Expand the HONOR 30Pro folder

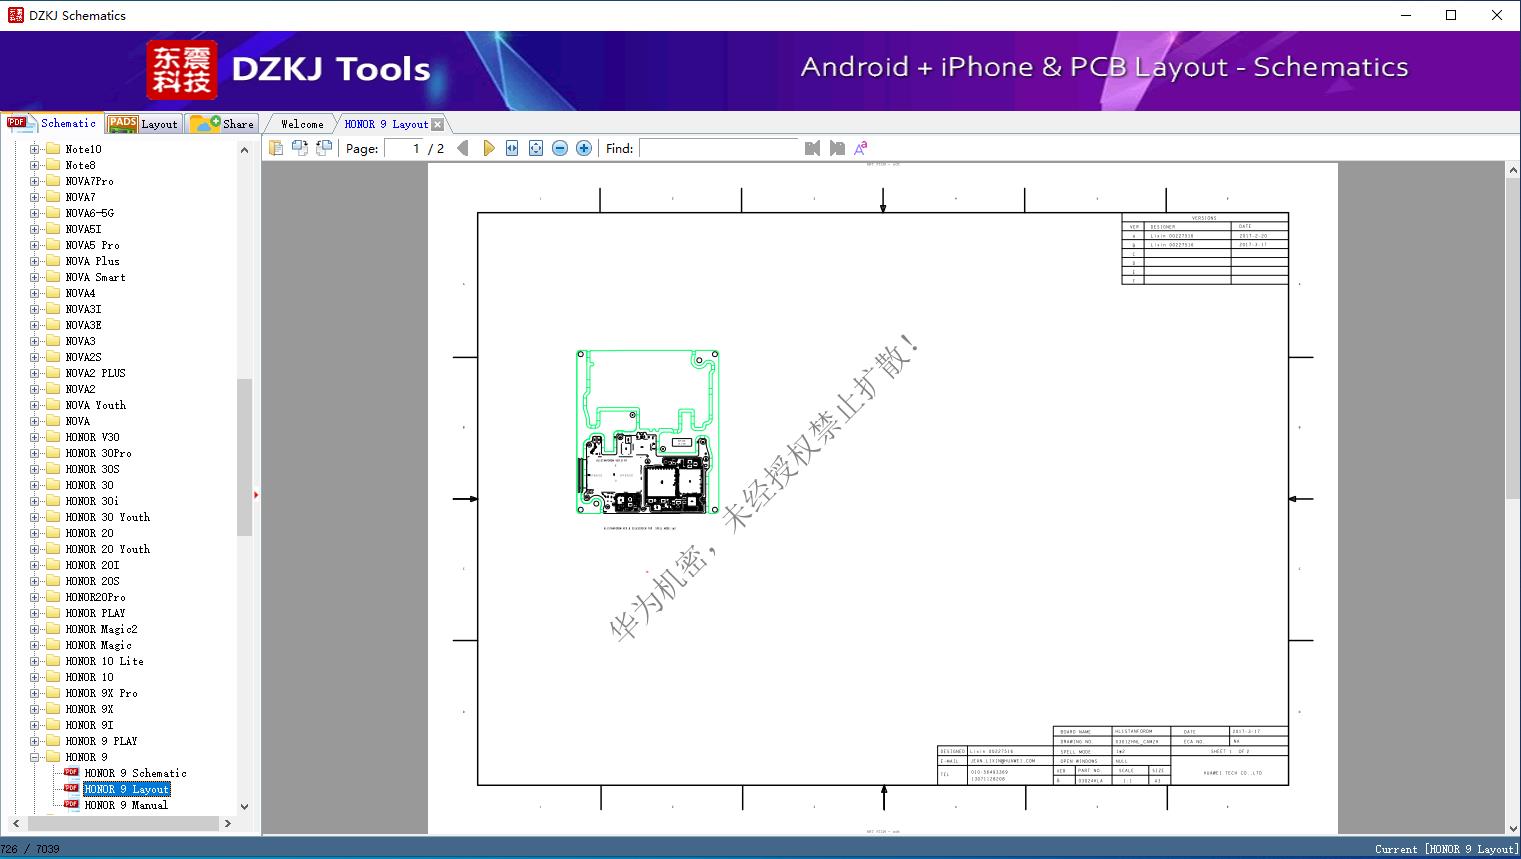click(x=34, y=453)
